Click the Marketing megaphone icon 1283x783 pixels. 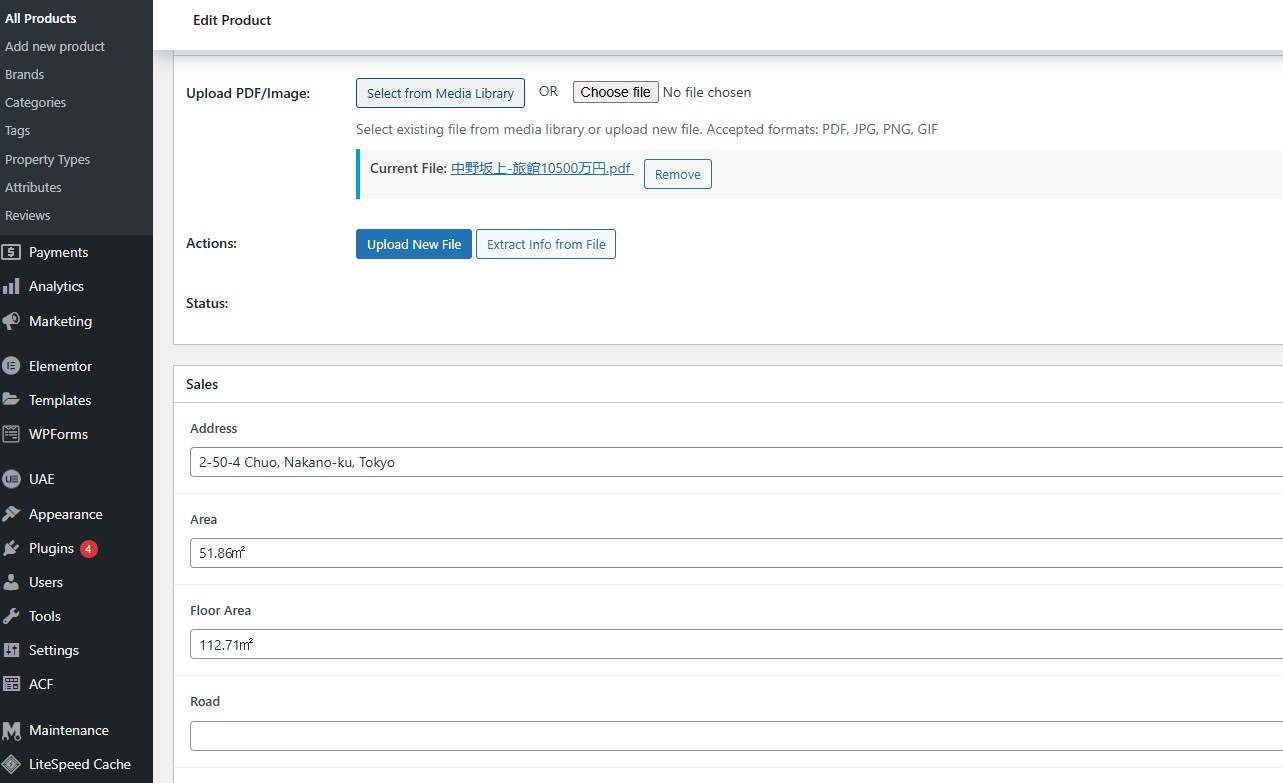click(11, 321)
